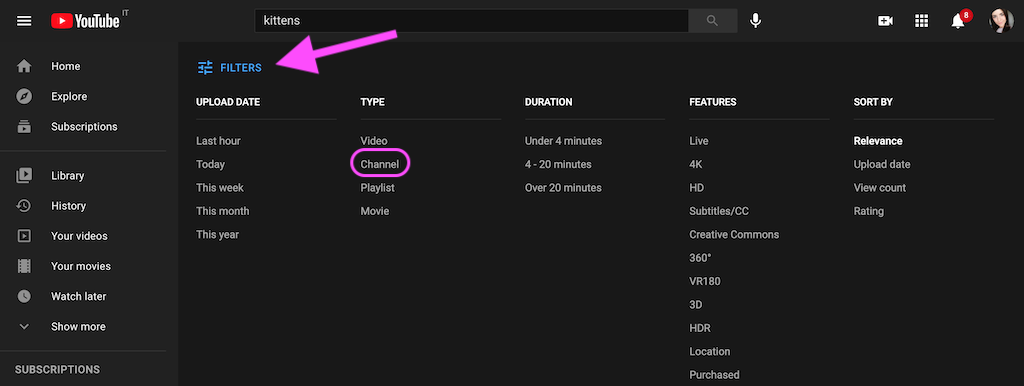This screenshot has height=386, width=1024.
Task: Open Subscriptions from the sidebar
Action: pos(84,127)
